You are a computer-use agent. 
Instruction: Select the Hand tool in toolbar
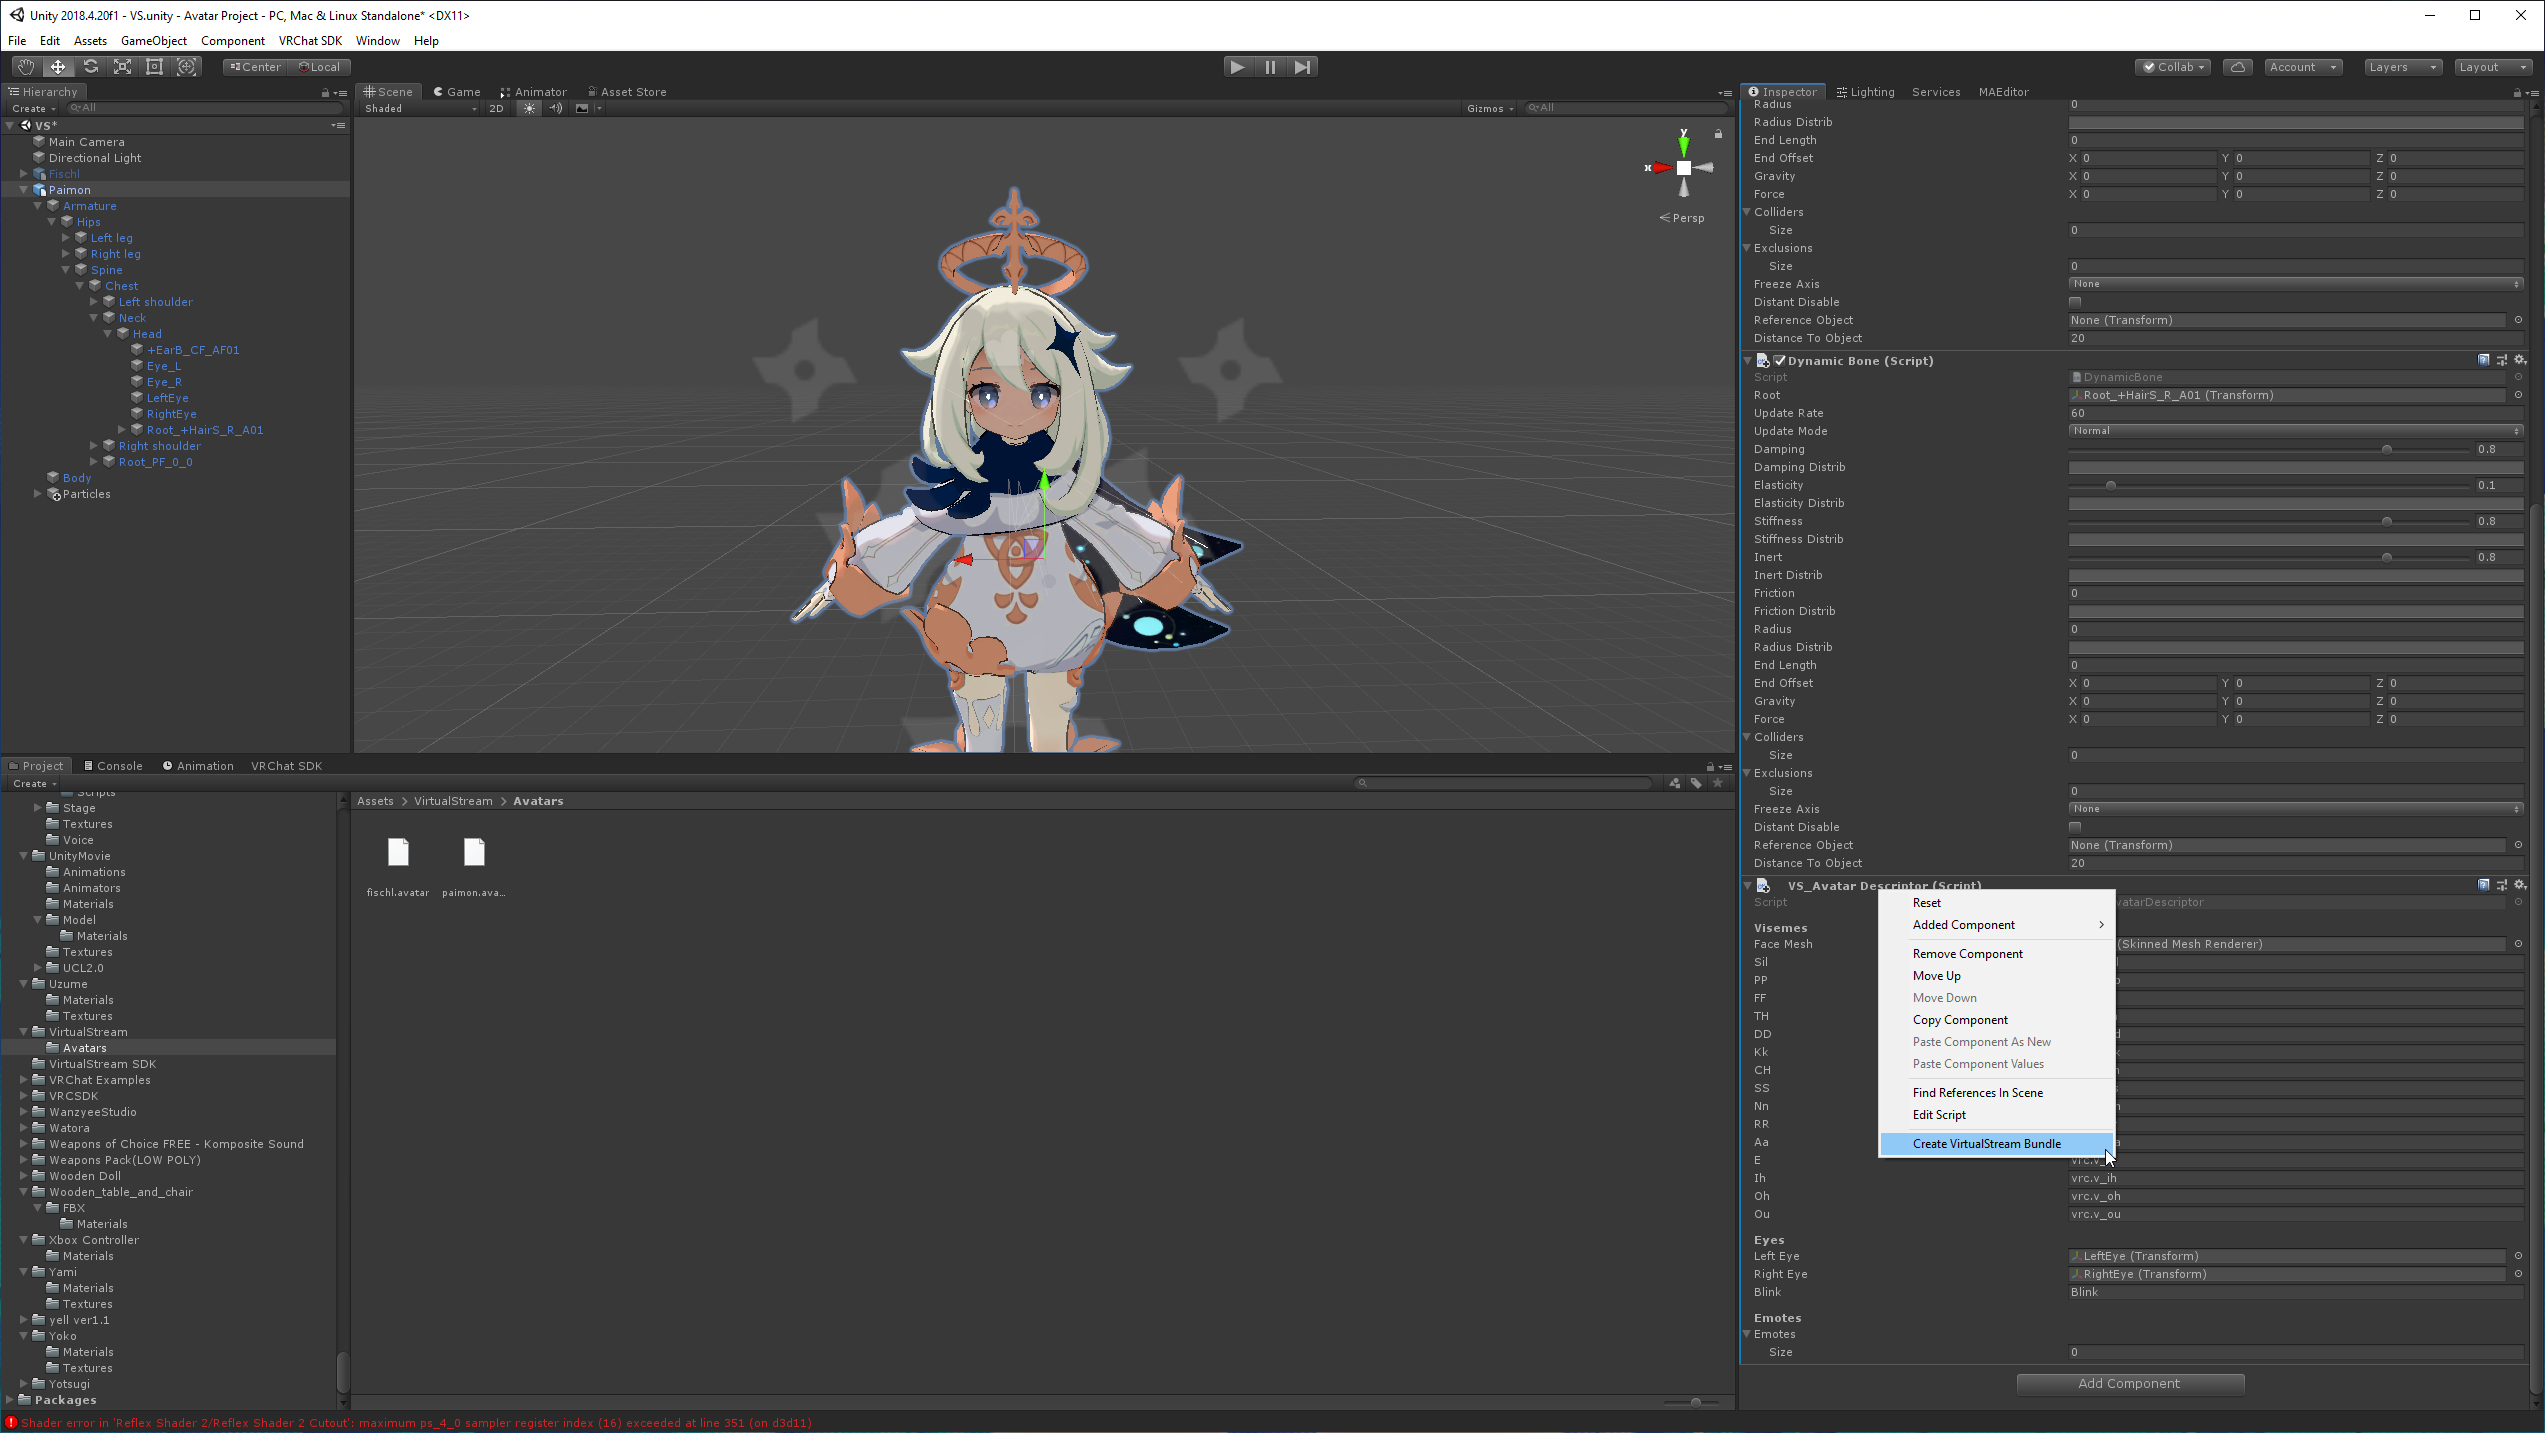click(x=26, y=67)
